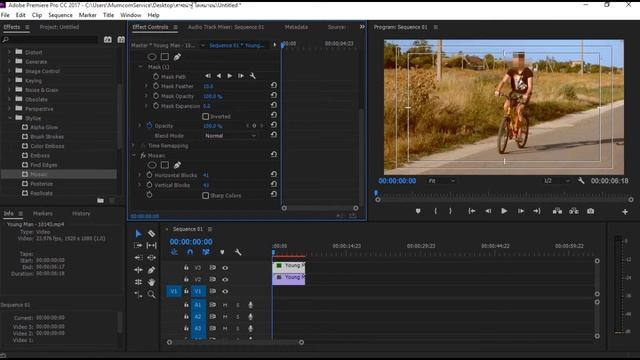Toggle snap magnet in timeline

point(190,252)
